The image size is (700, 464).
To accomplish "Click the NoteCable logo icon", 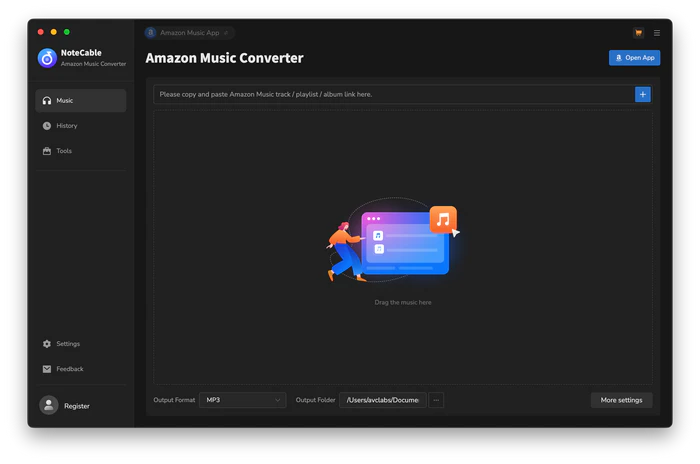I will pyautogui.click(x=47, y=58).
